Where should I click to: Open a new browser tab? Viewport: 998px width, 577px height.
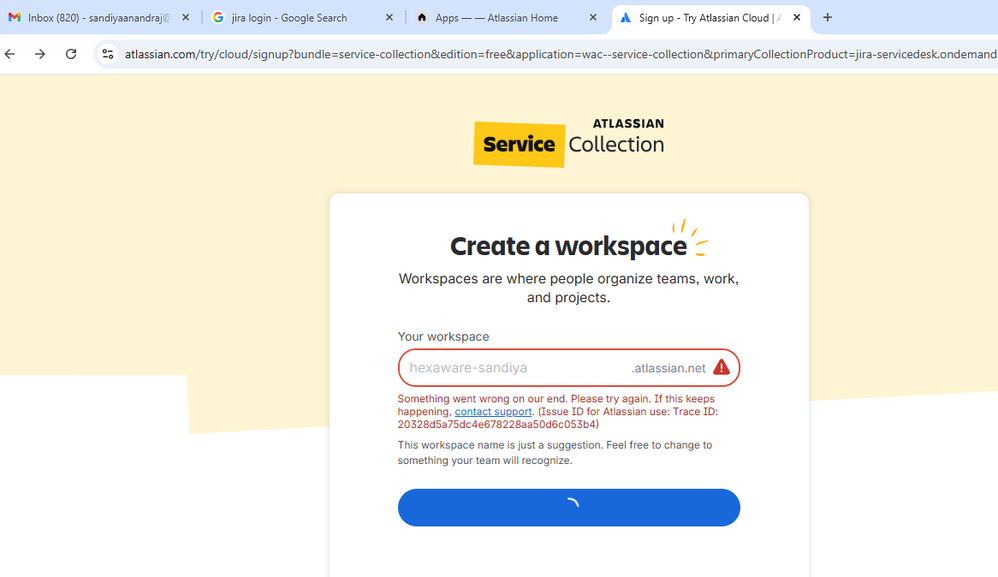827,18
